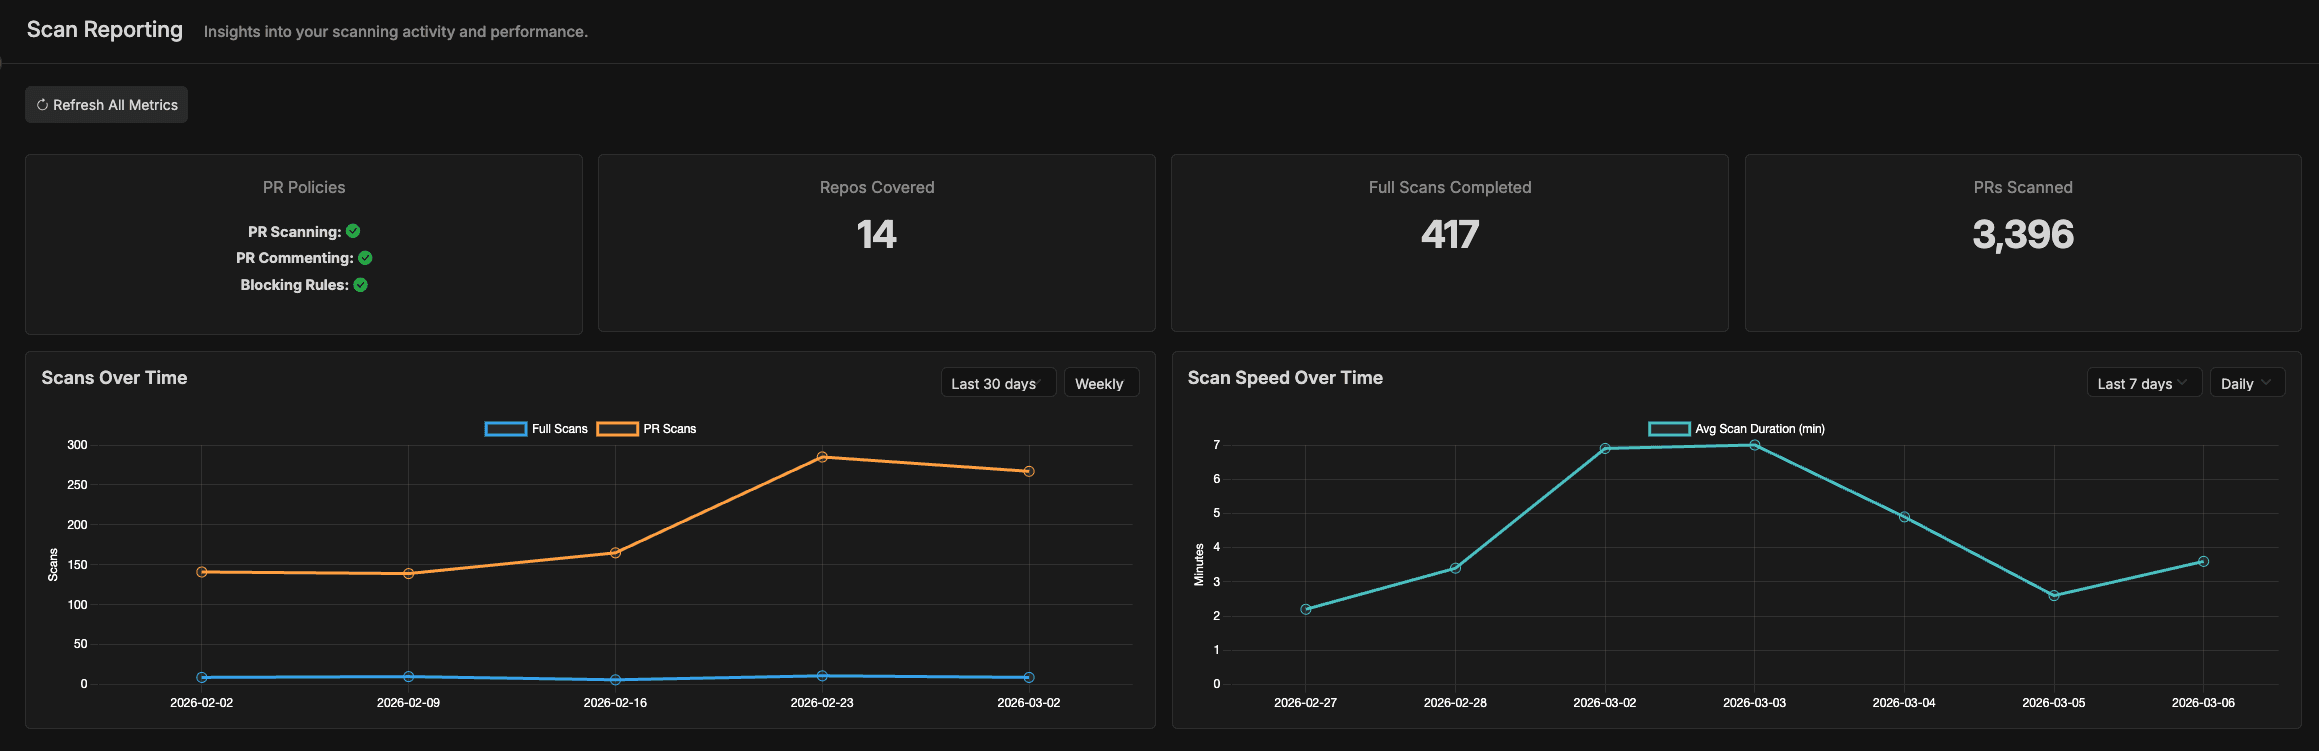Toggle Avg Scan Duration legend item
The height and width of the screenshot is (751, 2319).
click(x=1737, y=429)
